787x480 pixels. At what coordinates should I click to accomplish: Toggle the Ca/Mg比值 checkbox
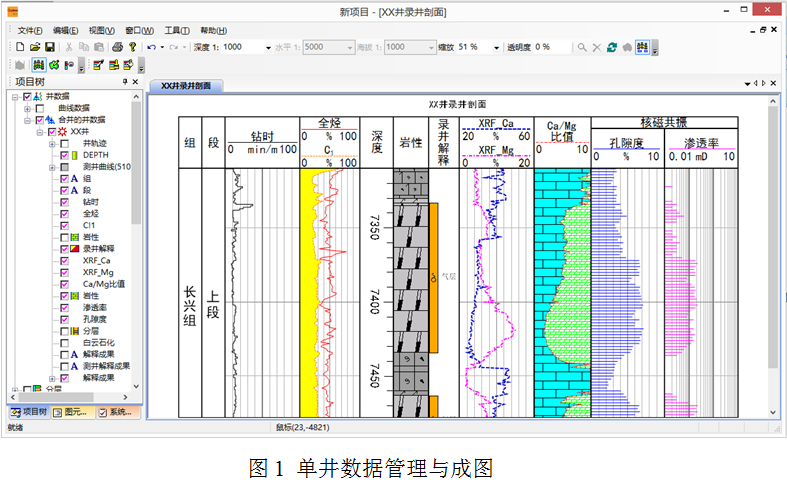tap(64, 284)
